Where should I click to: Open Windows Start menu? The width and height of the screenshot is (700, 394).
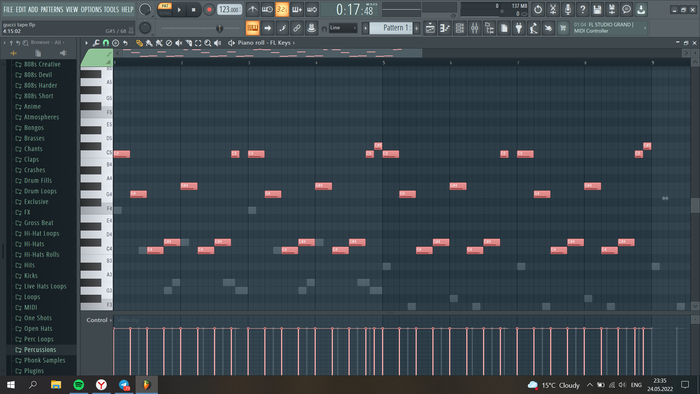tap(11, 385)
